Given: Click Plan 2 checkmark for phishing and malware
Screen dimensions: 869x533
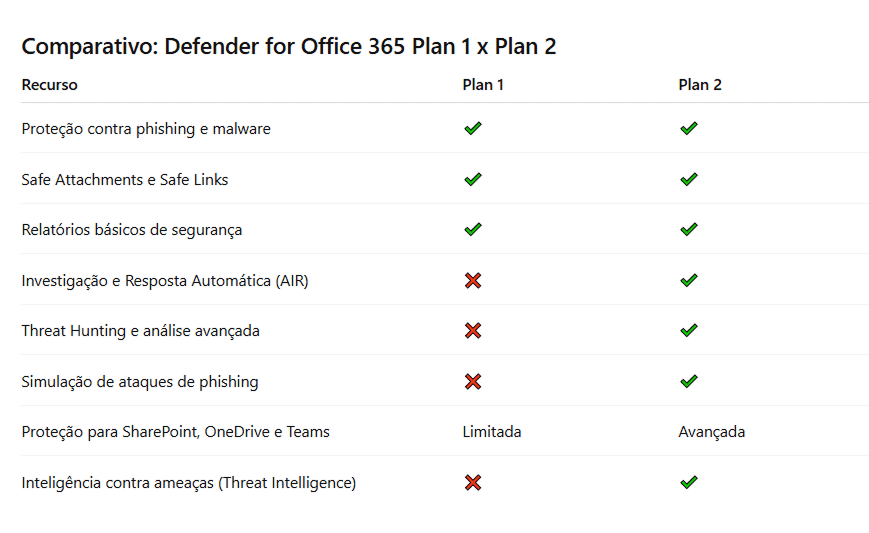Looking at the screenshot, I should 688,129.
